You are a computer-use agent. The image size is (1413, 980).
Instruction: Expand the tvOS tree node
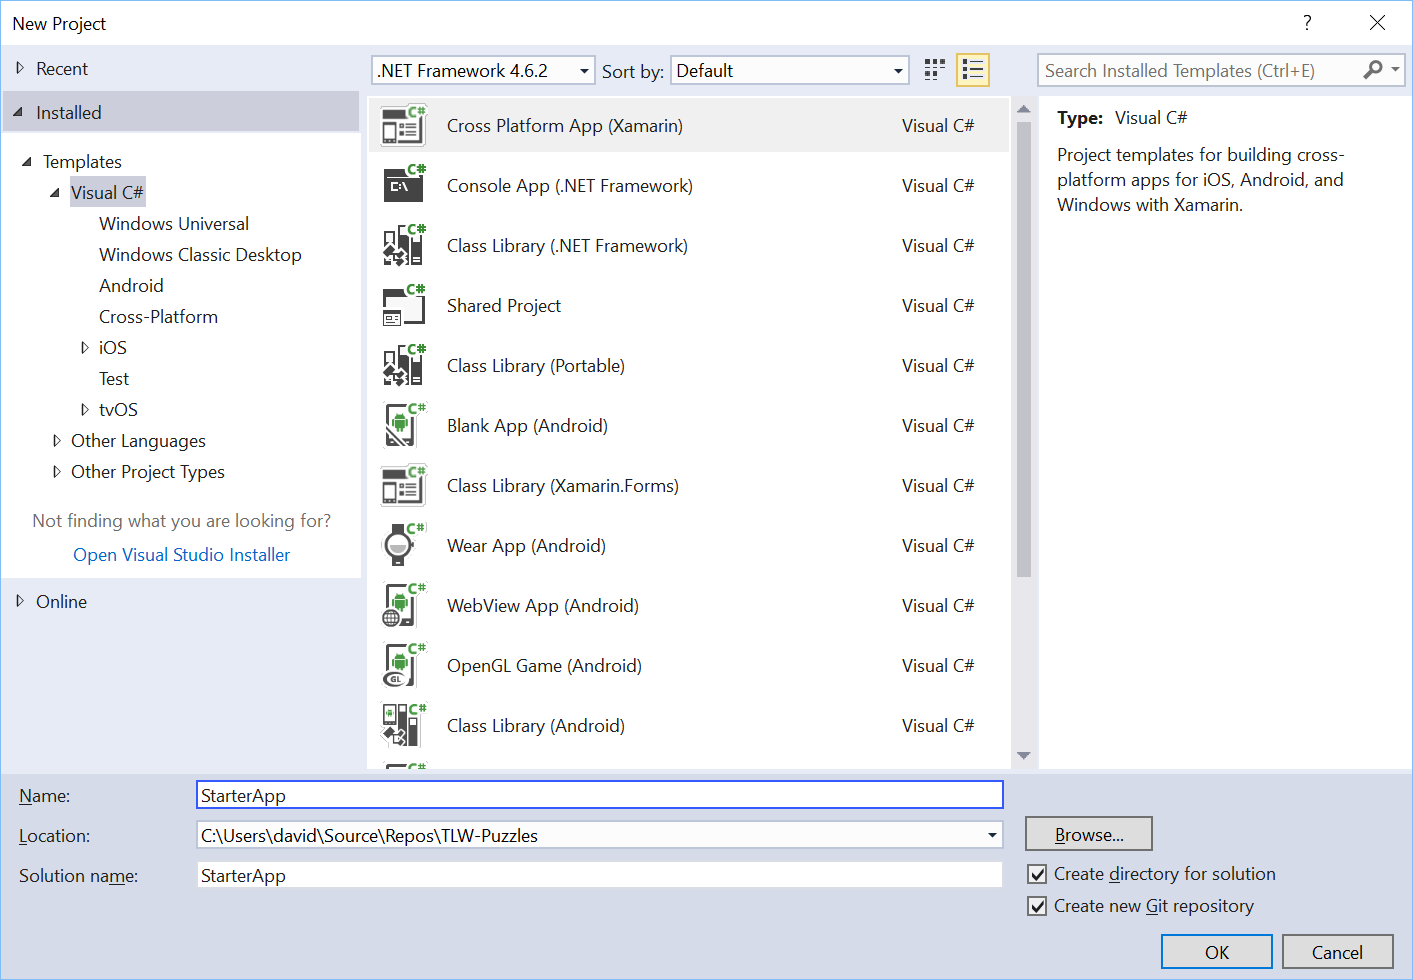click(x=85, y=410)
